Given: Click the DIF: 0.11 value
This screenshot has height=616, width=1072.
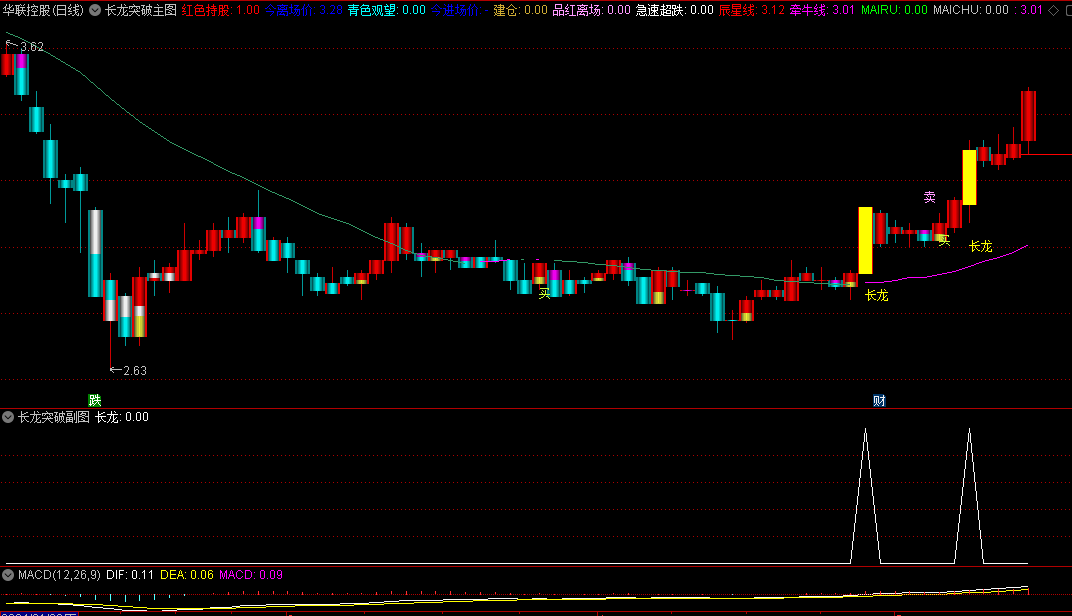Looking at the screenshot, I should point(130,575).
